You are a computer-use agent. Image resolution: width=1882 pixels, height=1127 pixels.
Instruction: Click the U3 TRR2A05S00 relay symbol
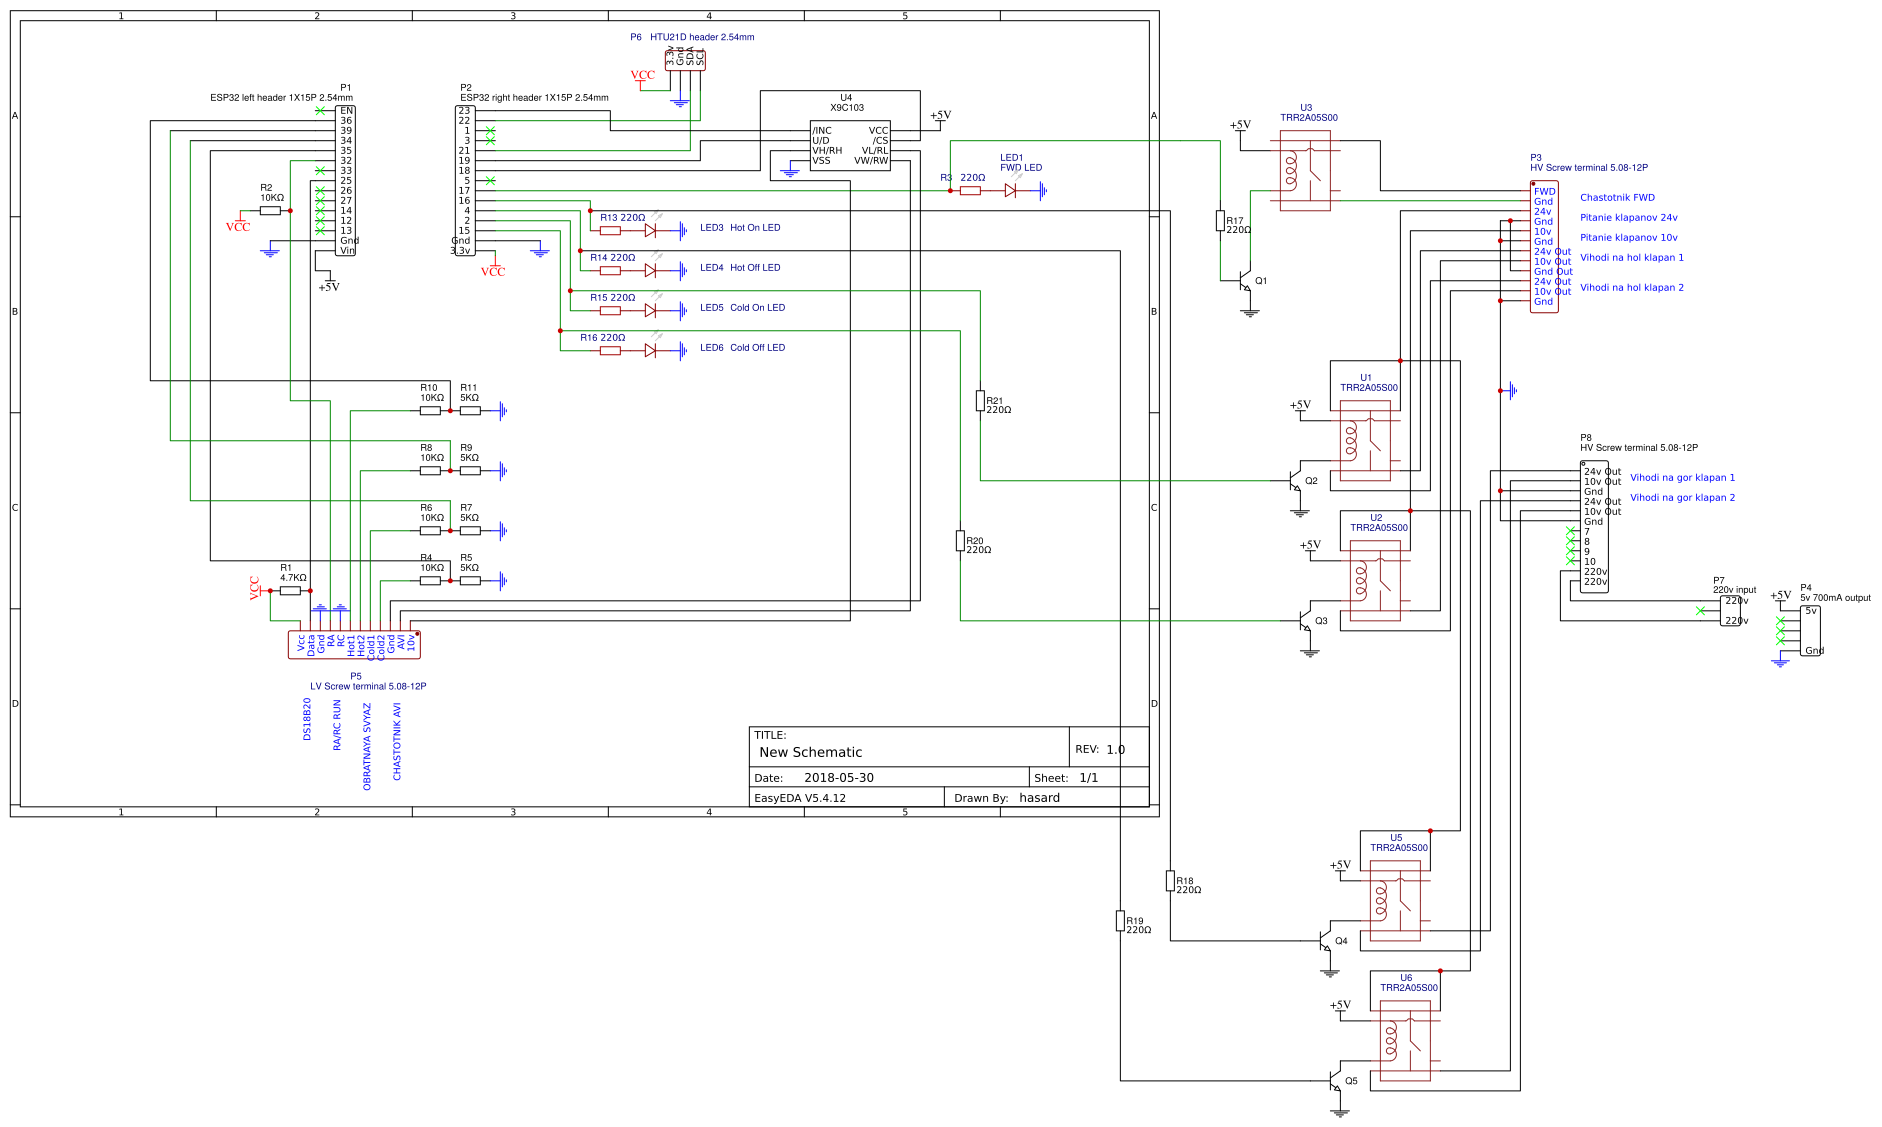point(1305,171)
